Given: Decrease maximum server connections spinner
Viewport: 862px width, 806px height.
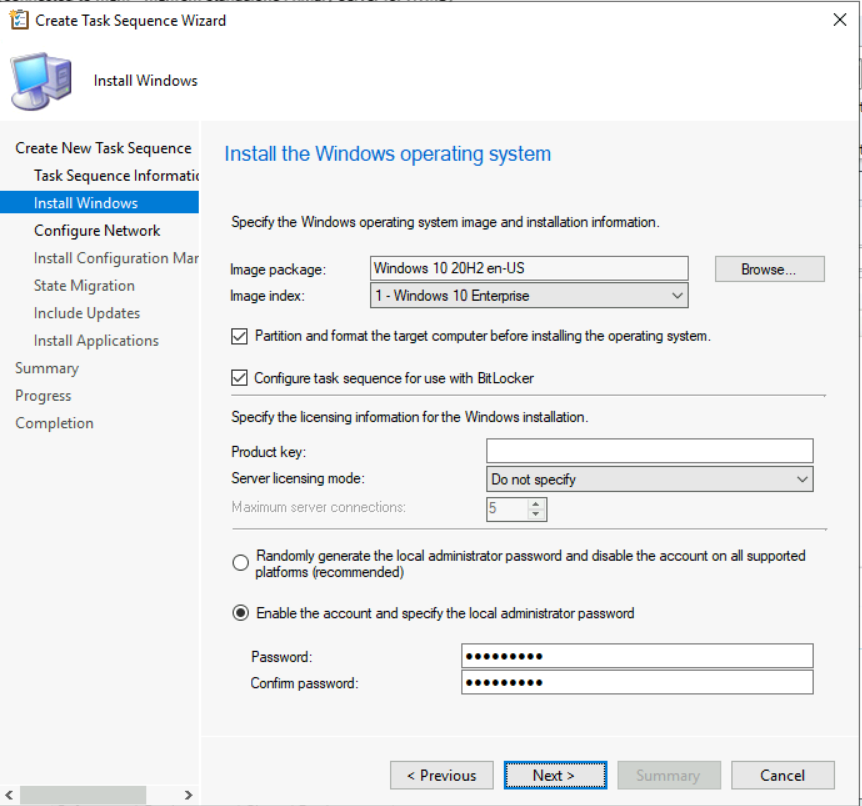Looking at the screenshot, I should pyautogui.click(x=537, y=514).
